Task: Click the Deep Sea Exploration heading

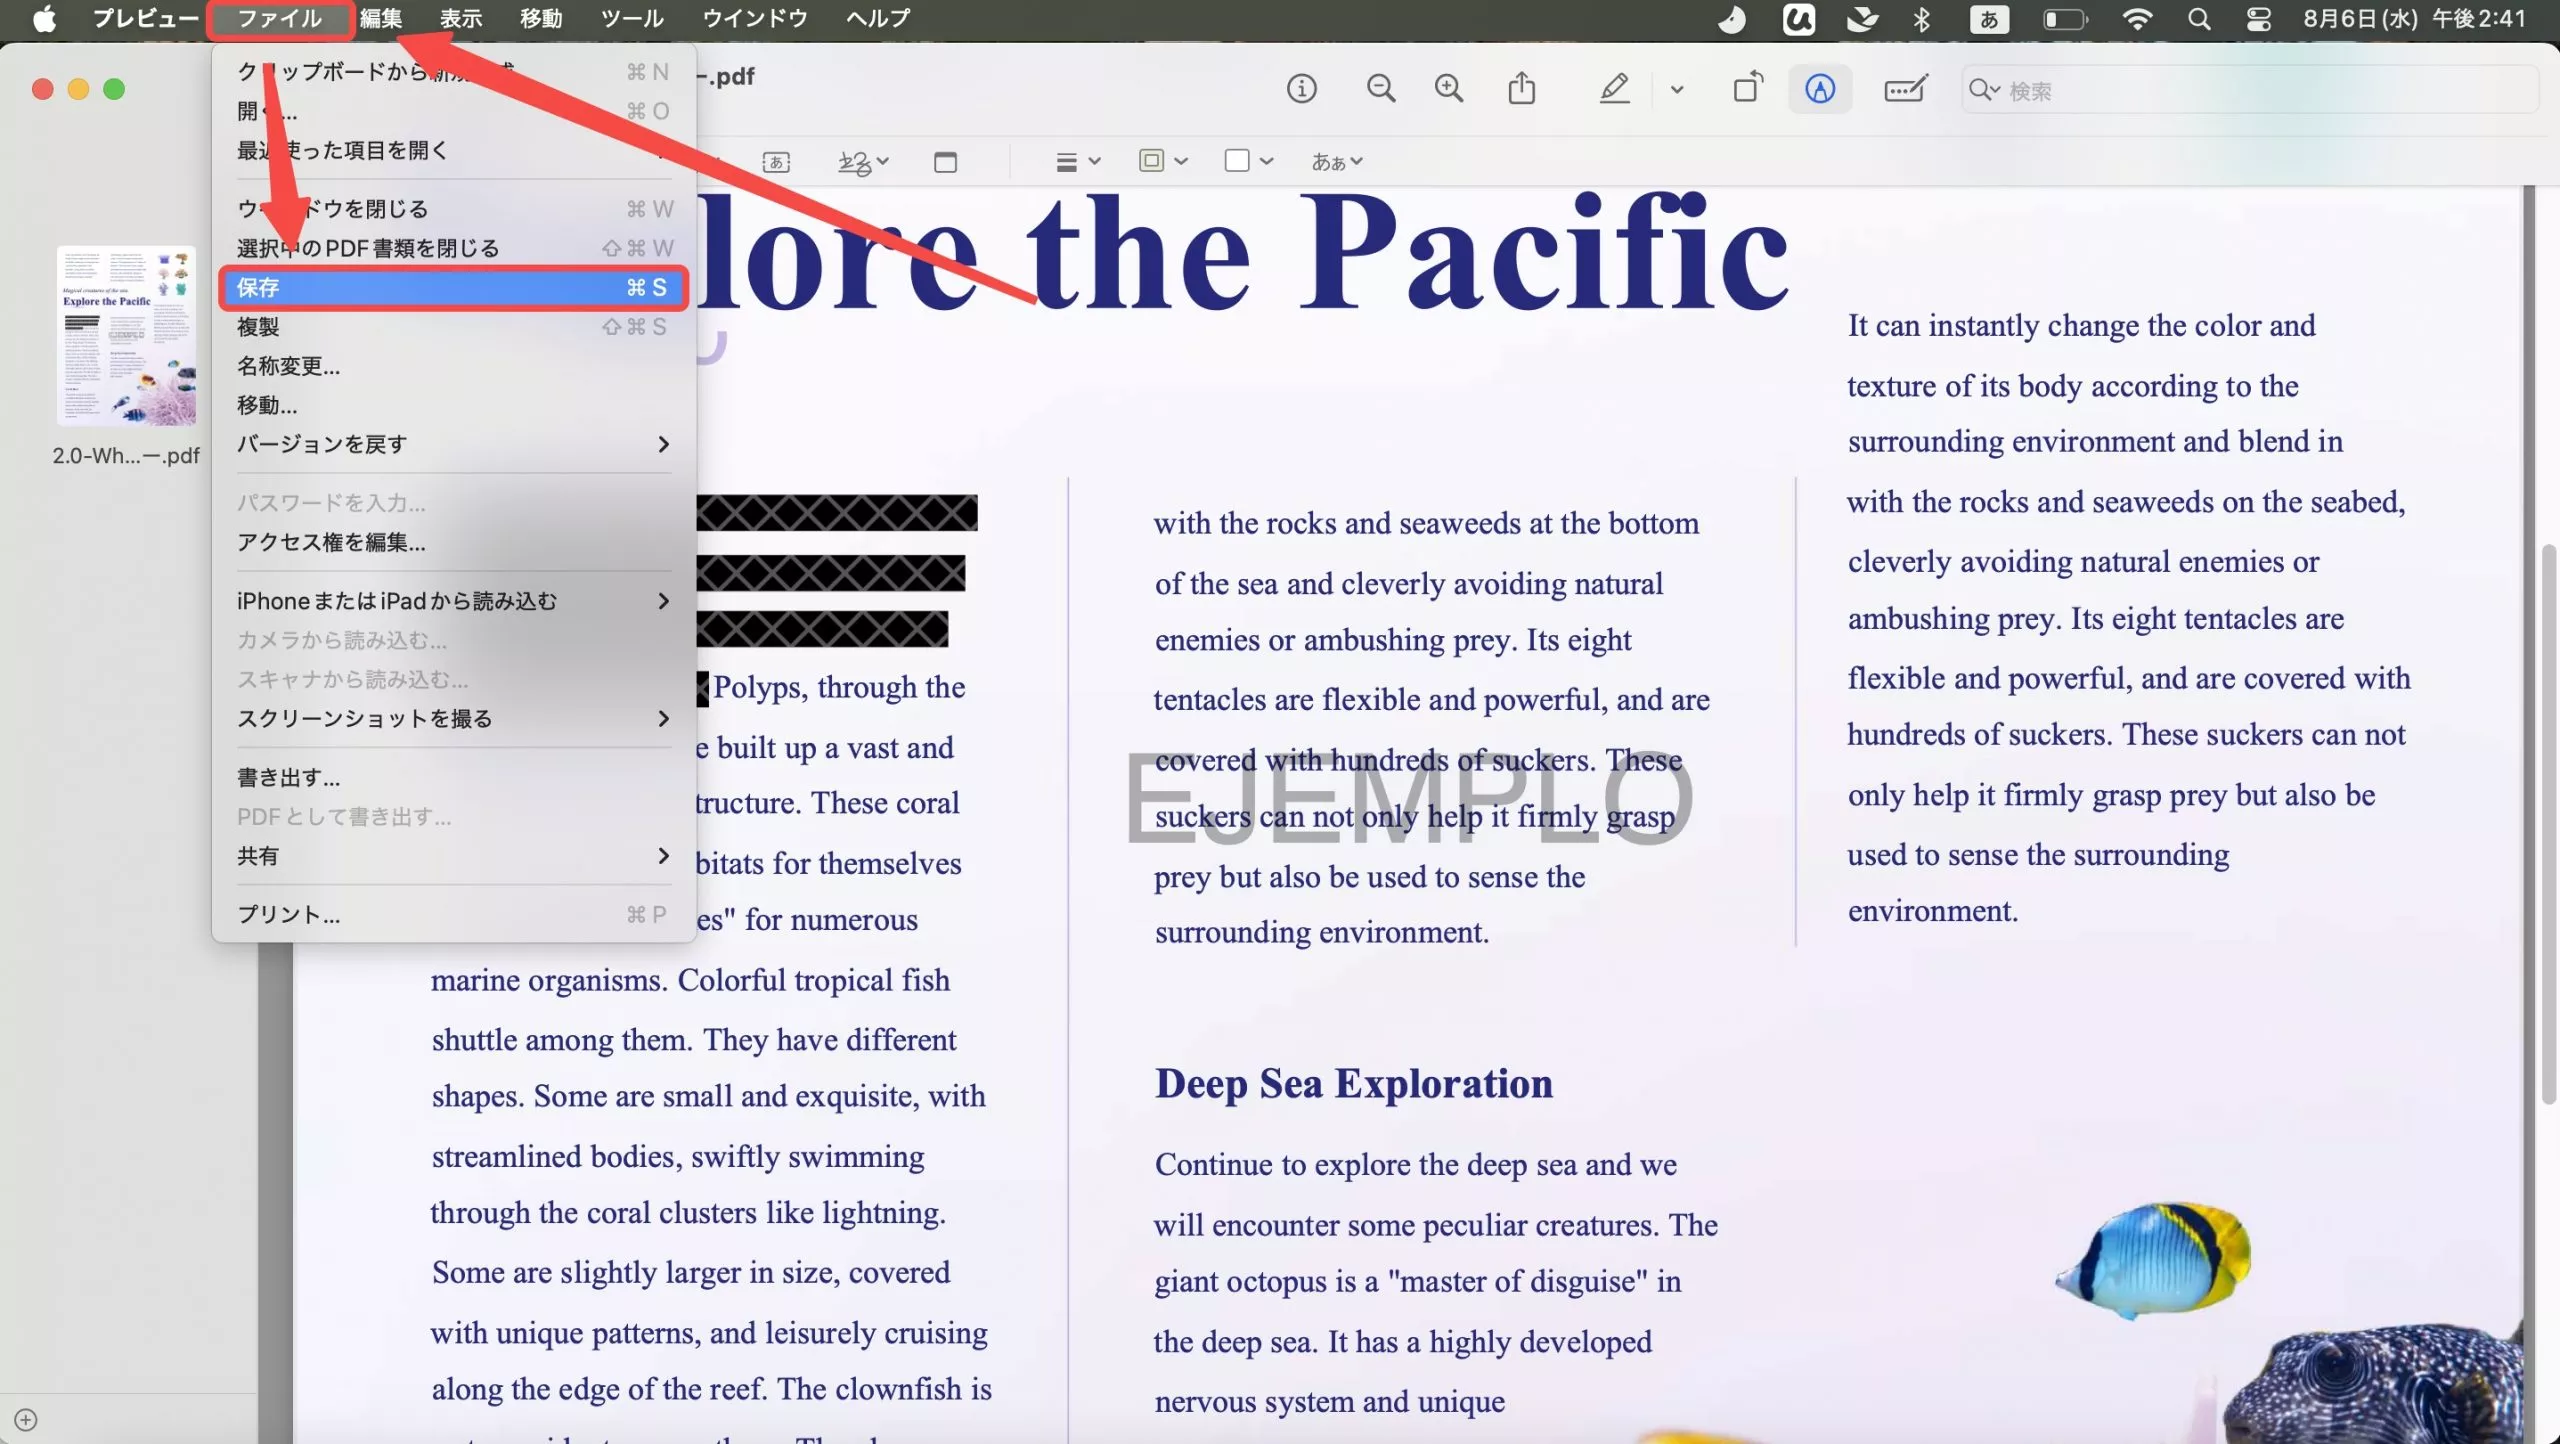Action: [x=1354, y=1084]
